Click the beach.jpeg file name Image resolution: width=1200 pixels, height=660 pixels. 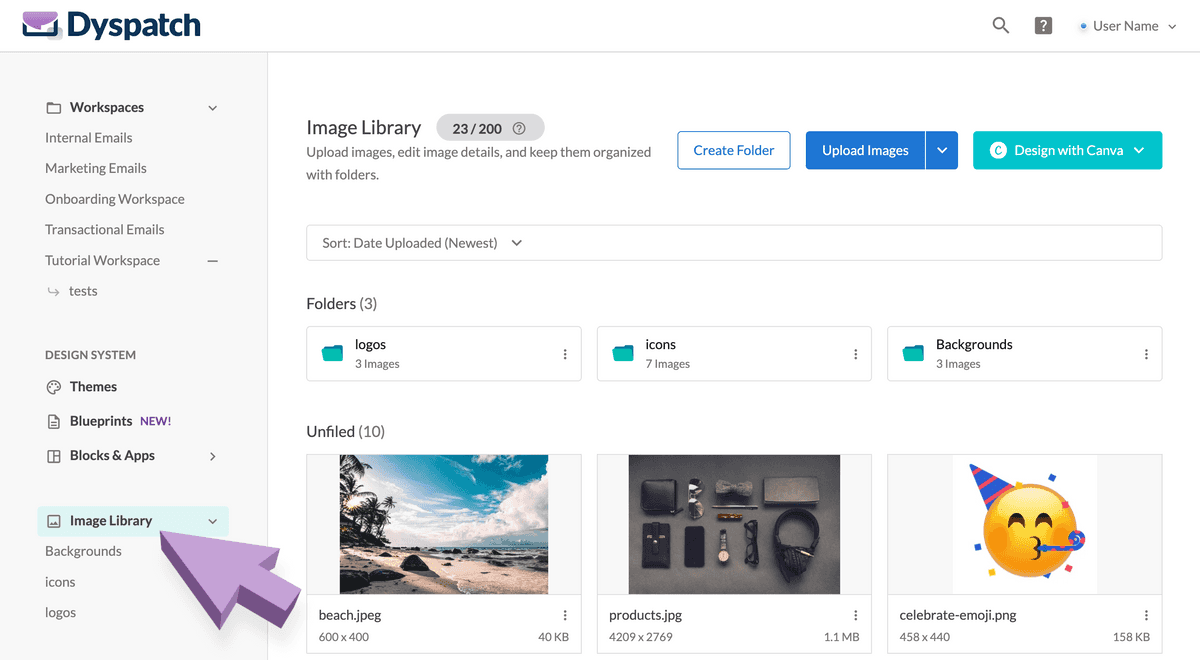[x=350, y=615]
